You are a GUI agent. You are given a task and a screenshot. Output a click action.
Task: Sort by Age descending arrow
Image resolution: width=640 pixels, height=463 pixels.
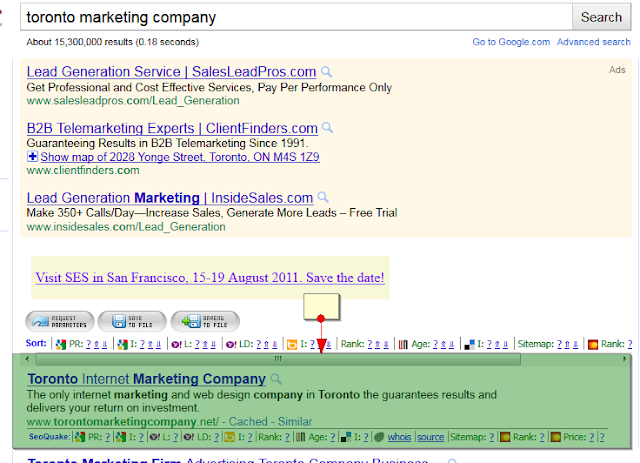pos(451,344)
